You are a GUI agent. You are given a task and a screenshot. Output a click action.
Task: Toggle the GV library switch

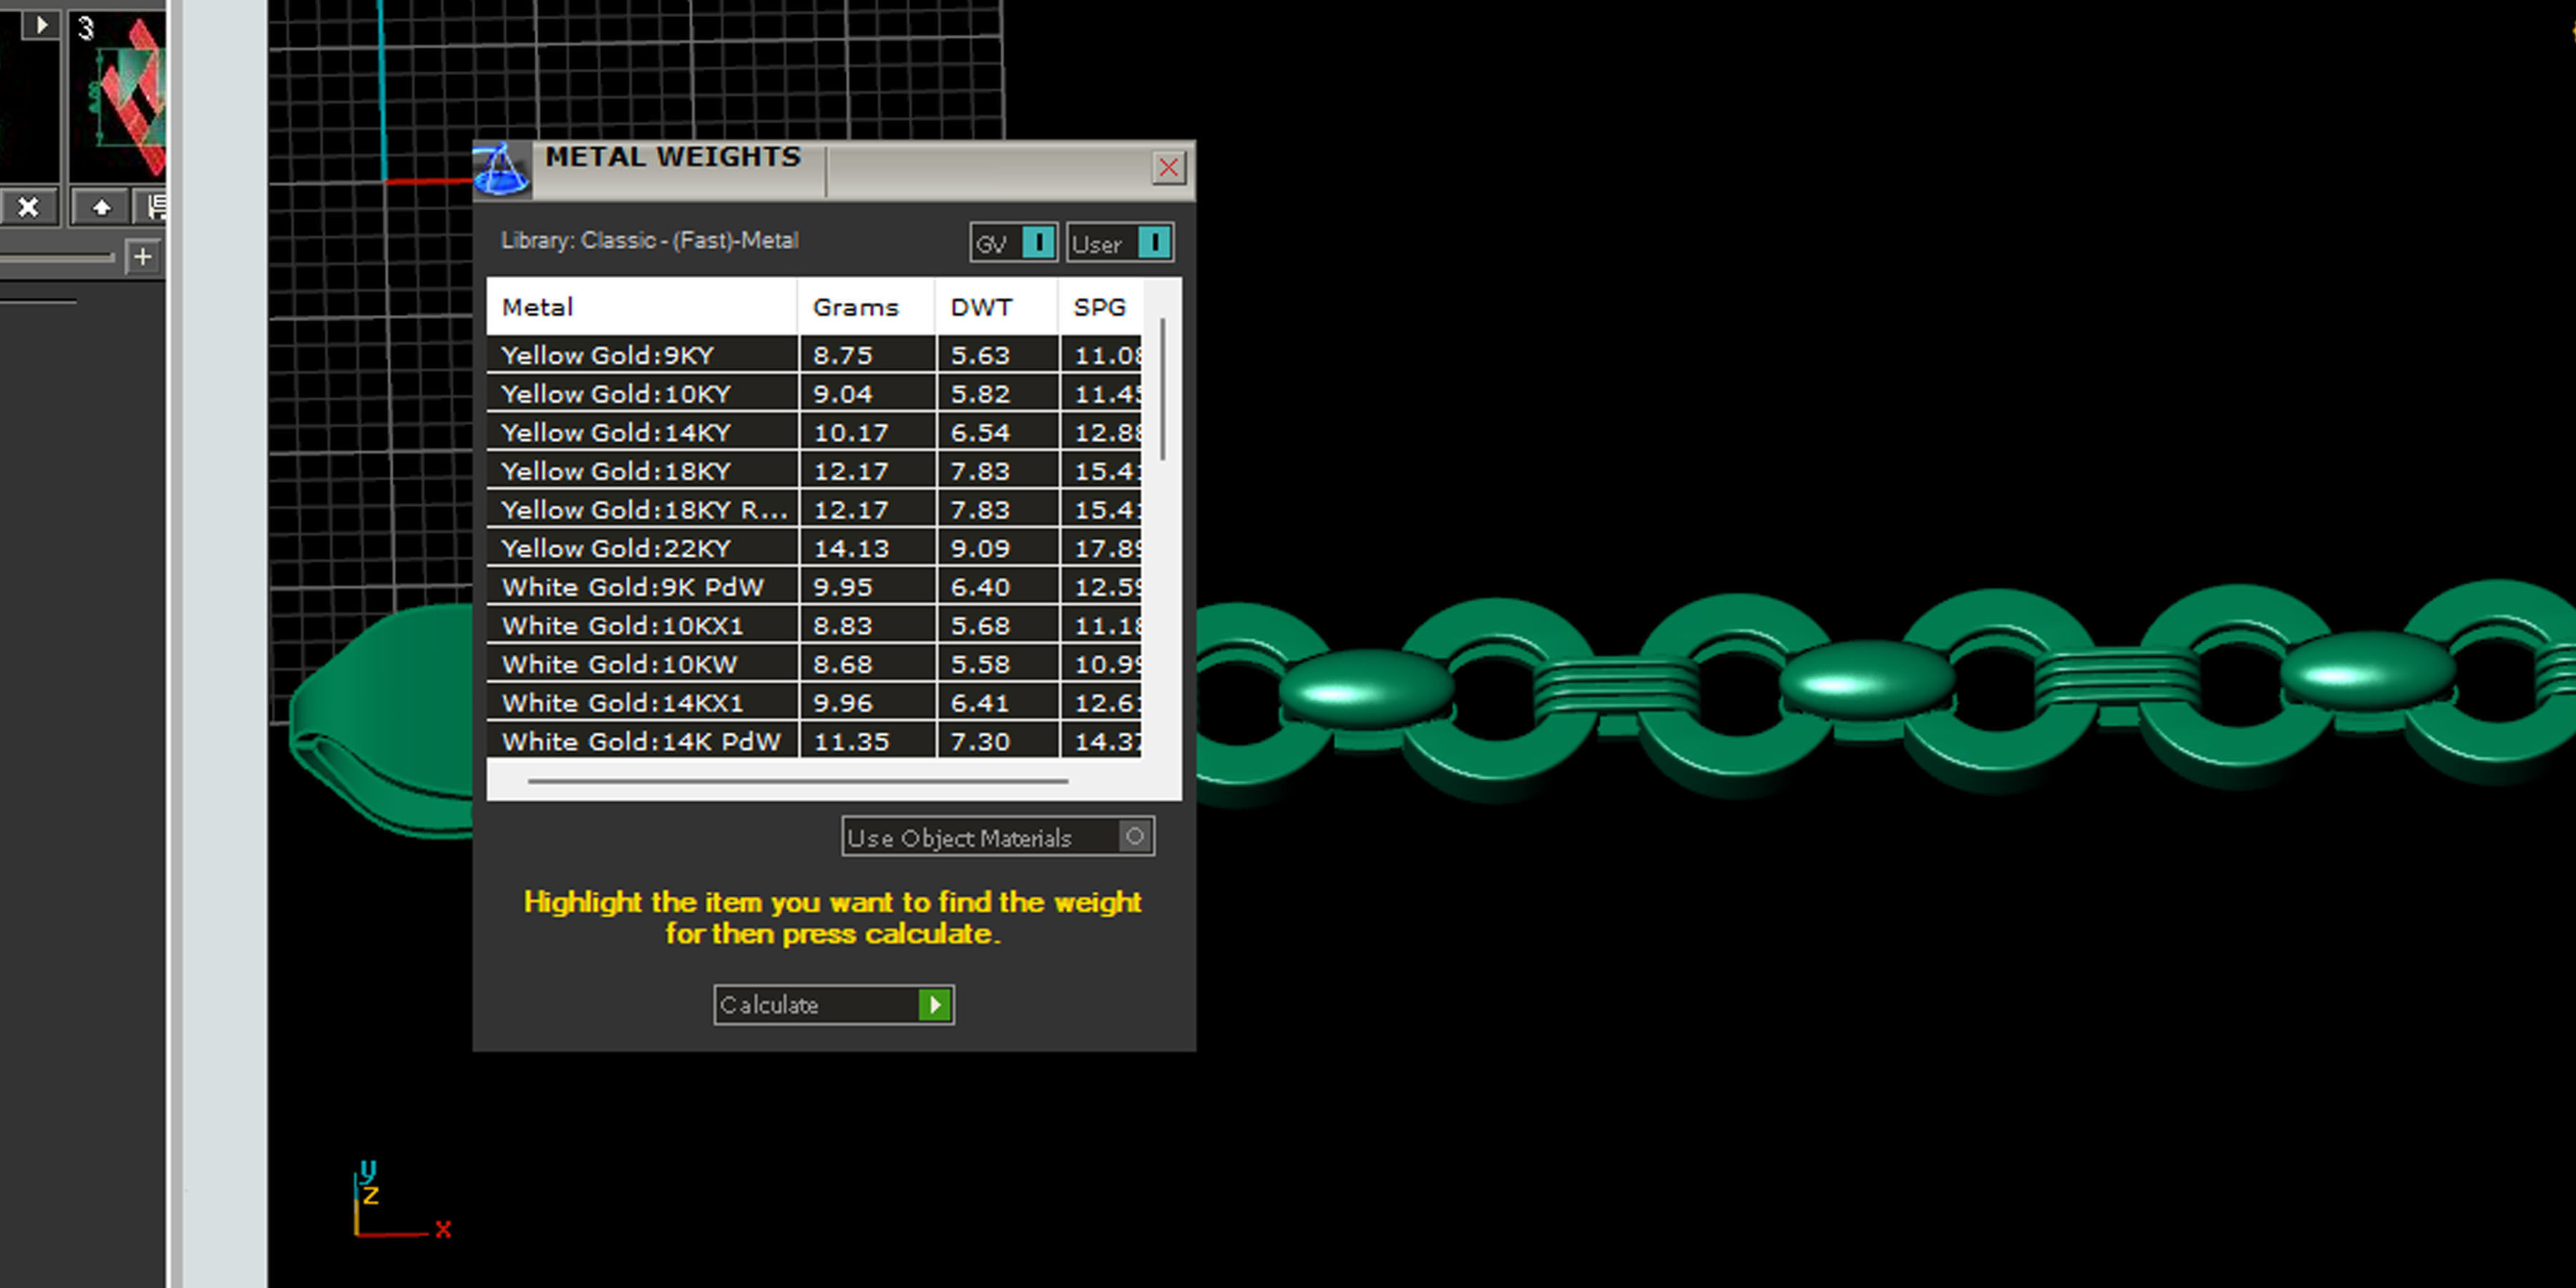[x=1038, y=243]
